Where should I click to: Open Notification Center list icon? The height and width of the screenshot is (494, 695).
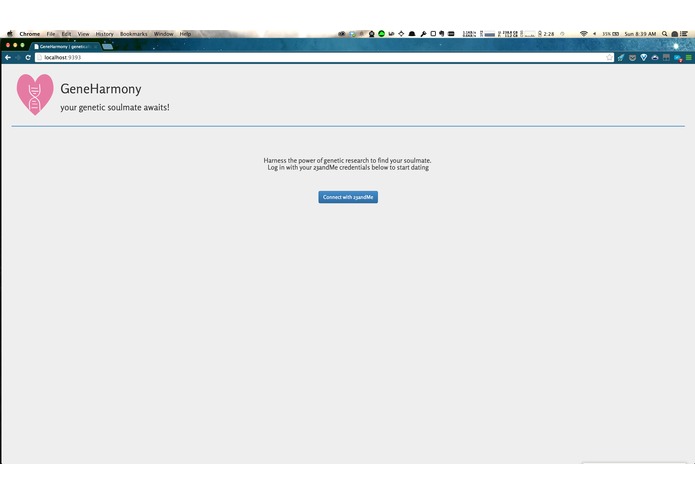coord(684,34)
